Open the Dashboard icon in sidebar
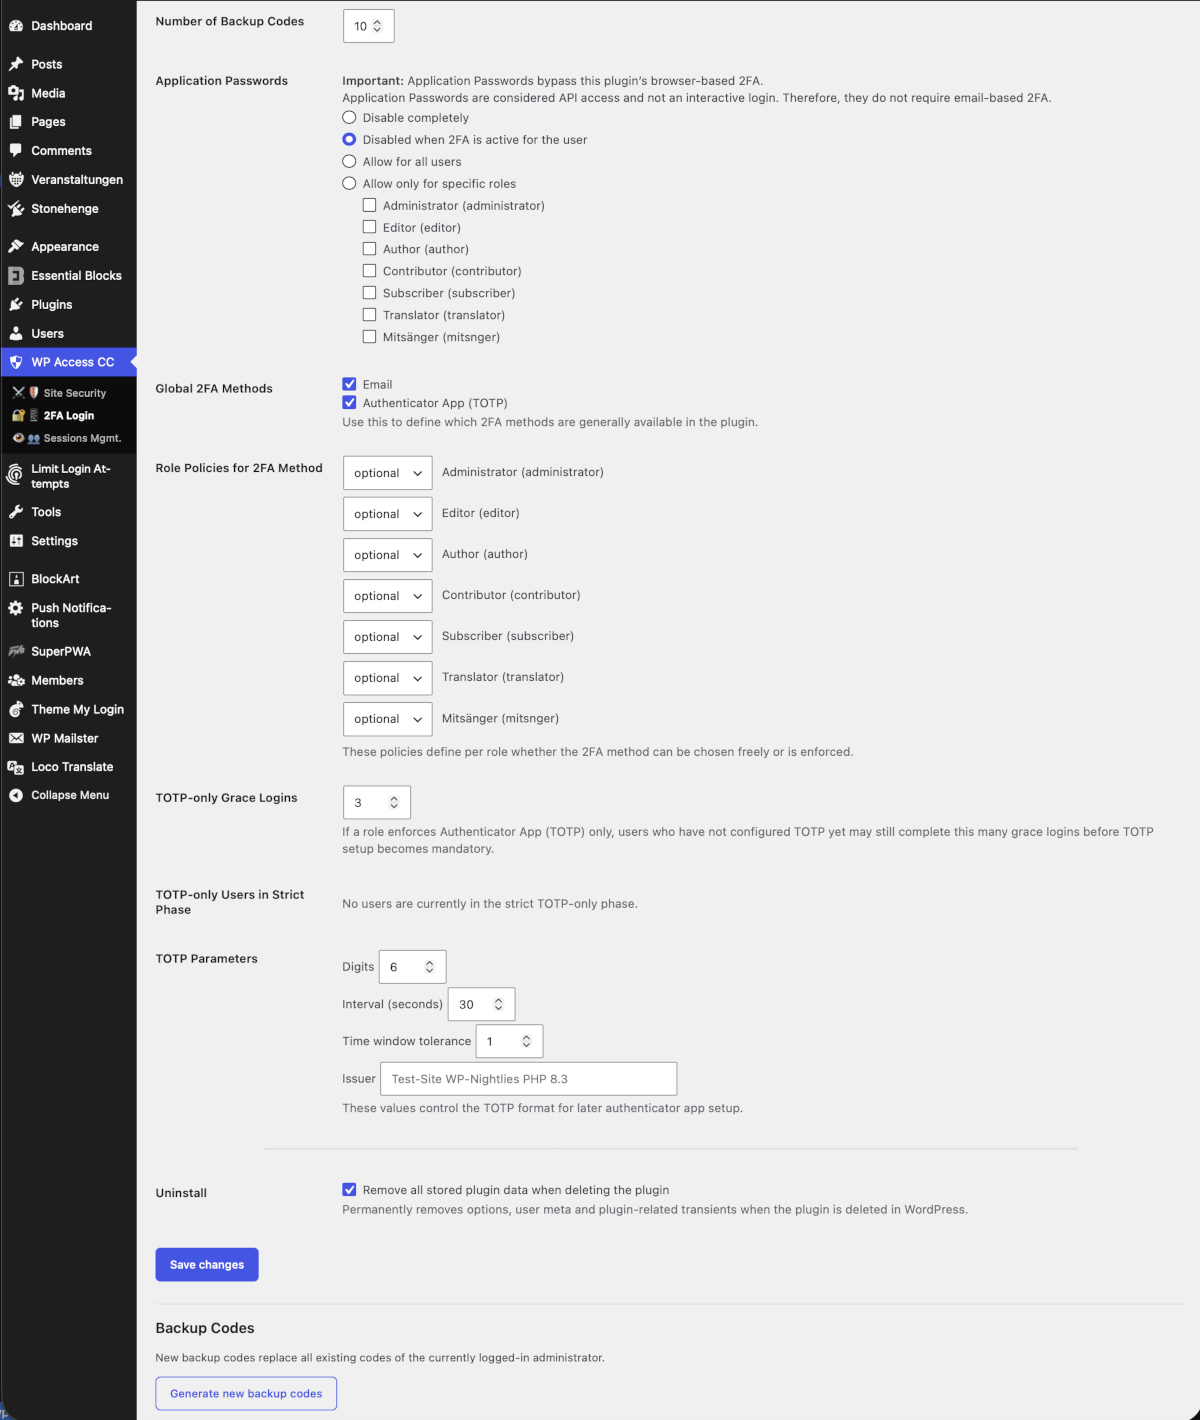The image size is (1200, 1420). (16, 26)
